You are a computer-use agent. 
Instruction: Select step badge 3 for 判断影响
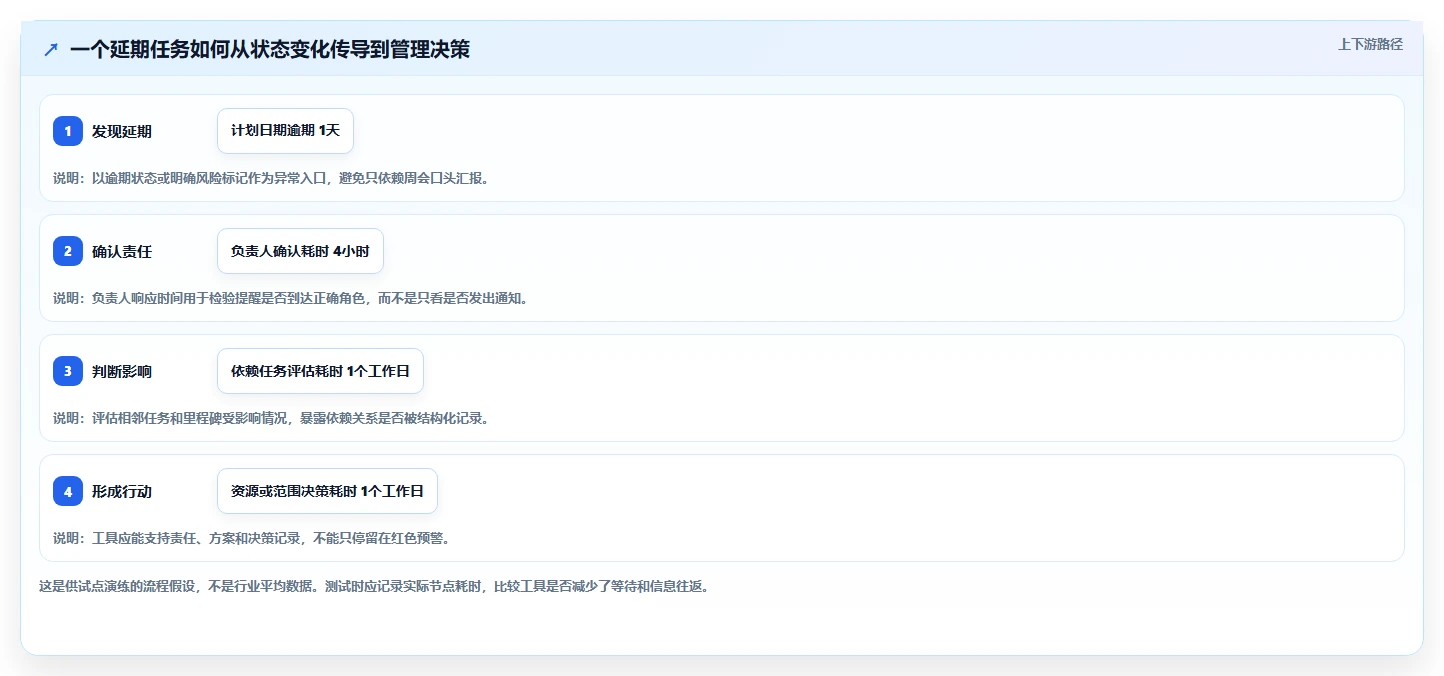click(68, 371)
